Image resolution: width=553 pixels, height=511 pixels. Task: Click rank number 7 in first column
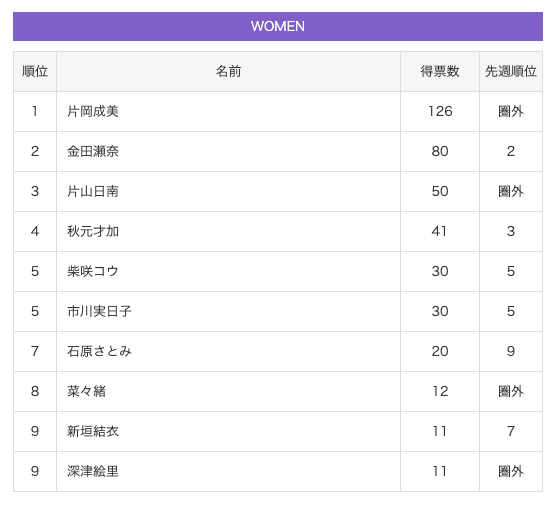pos(35,351)
